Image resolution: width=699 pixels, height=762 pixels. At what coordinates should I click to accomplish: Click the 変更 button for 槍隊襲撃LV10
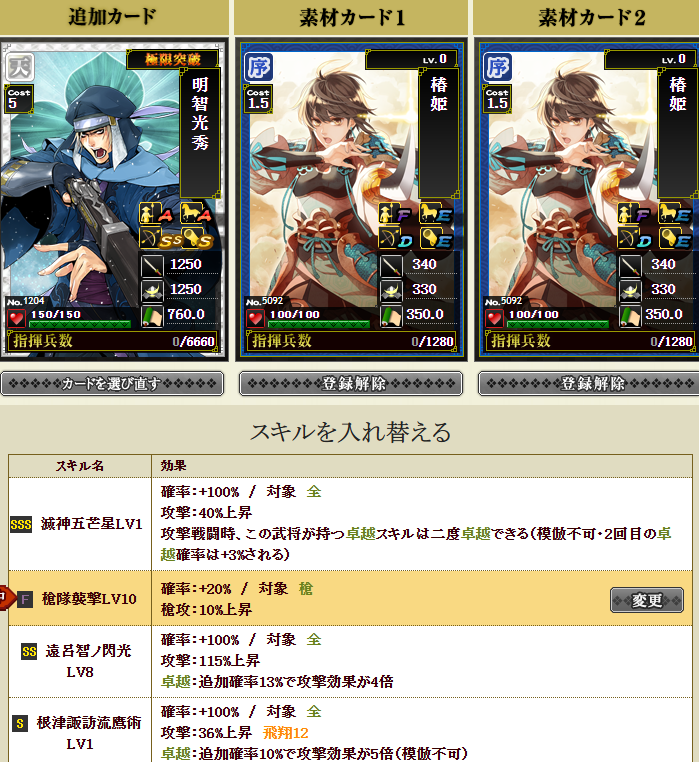pos(647,600)
